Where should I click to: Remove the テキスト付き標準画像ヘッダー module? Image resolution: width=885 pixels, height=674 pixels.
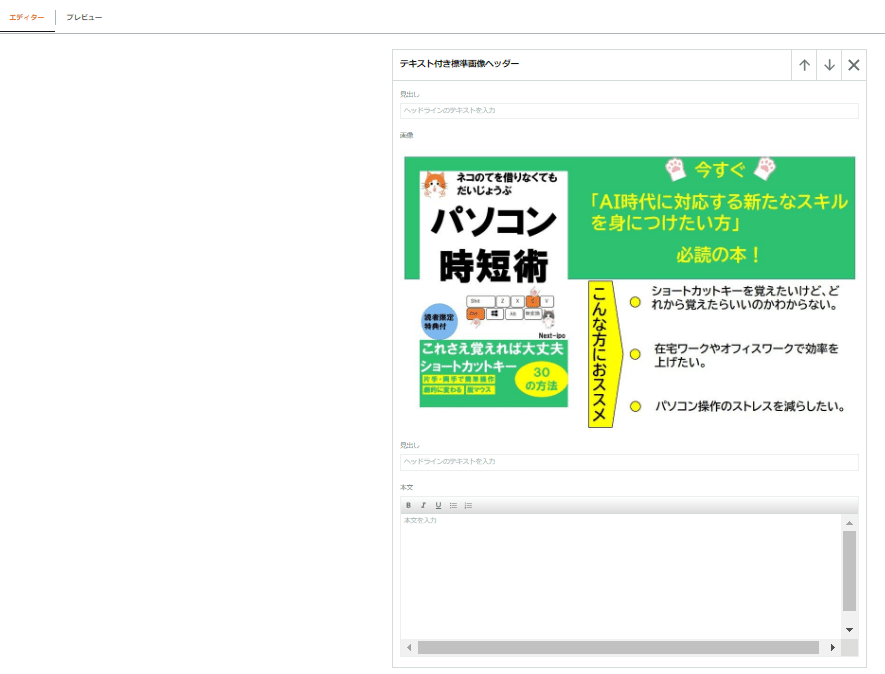click(853, 65)
